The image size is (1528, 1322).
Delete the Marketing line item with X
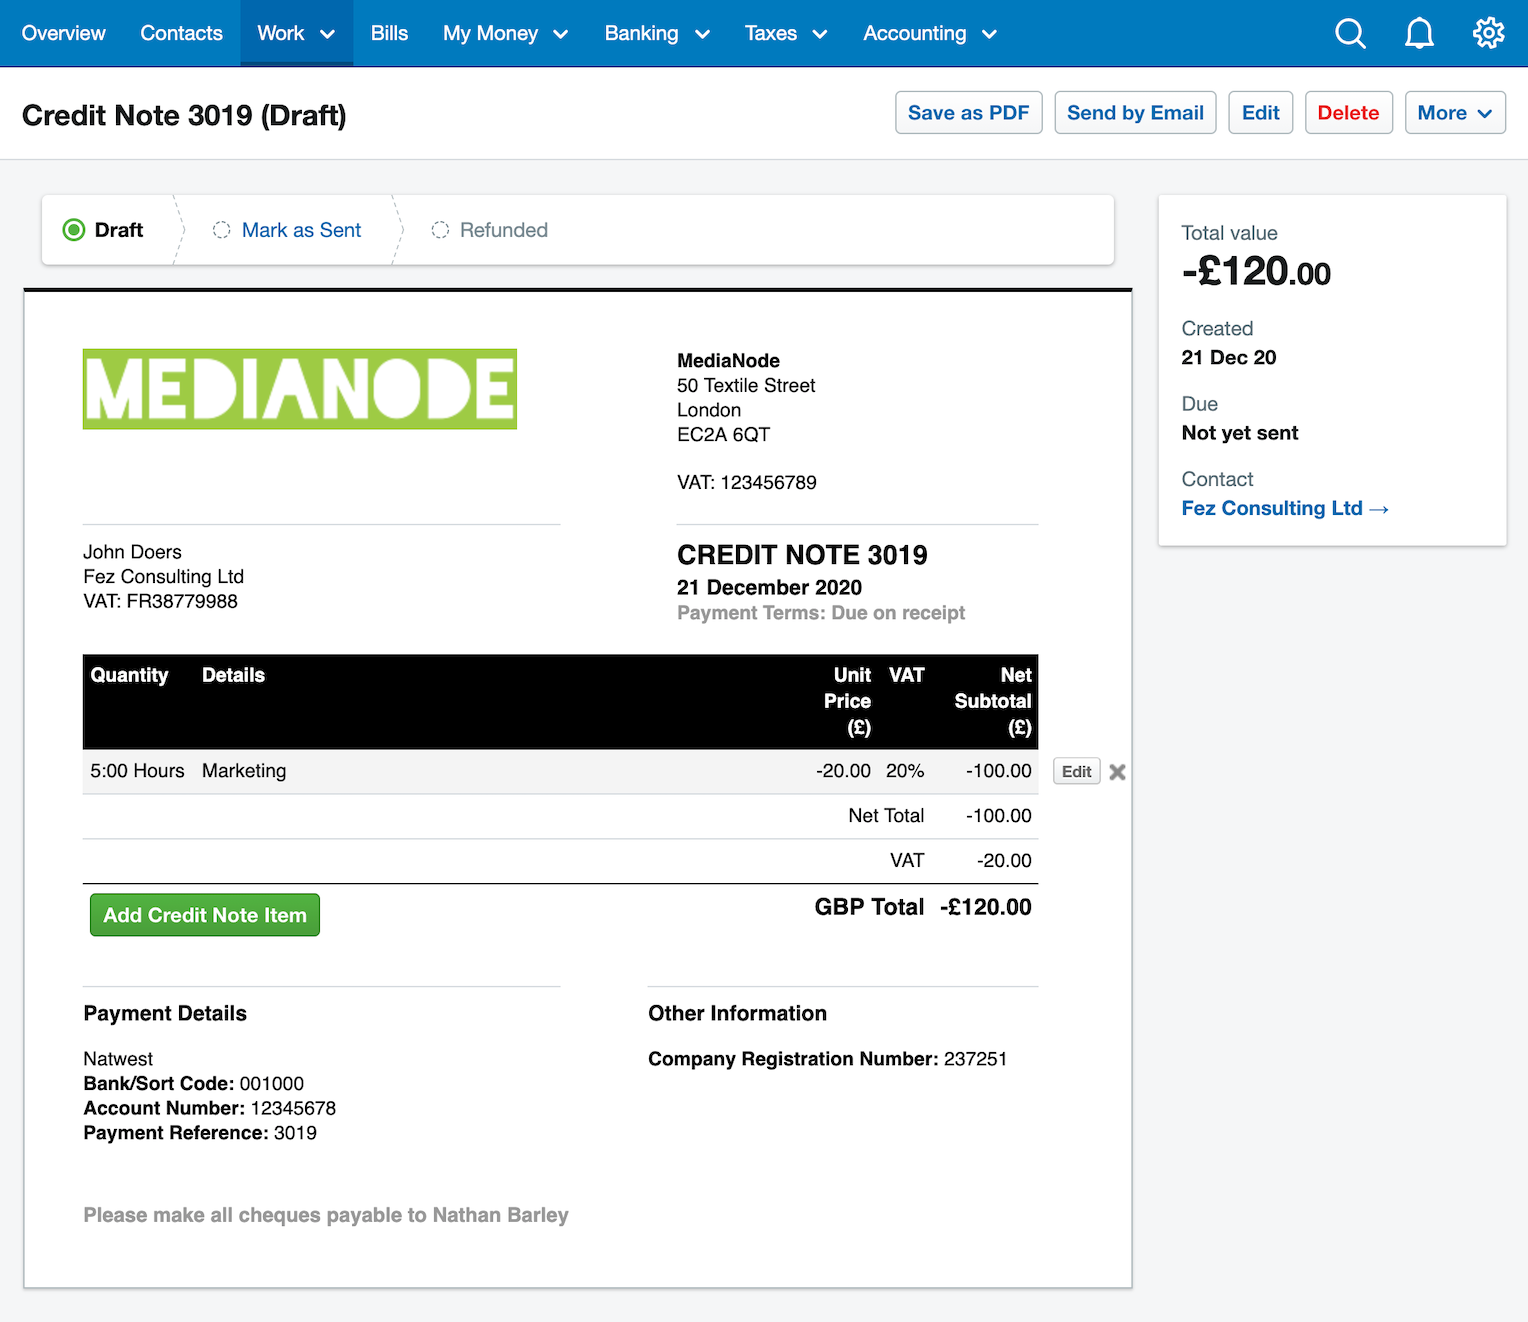[x=1117, y=772]
